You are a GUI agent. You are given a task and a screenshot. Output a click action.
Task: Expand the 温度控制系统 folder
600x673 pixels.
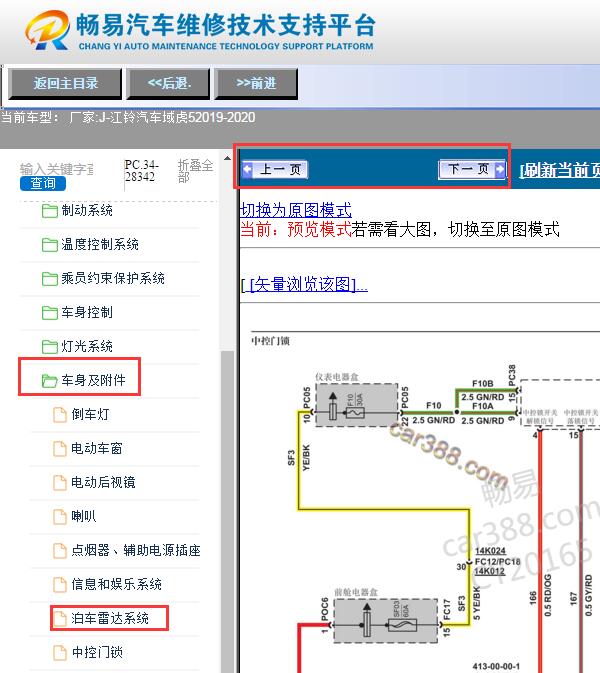coord(100,244)
